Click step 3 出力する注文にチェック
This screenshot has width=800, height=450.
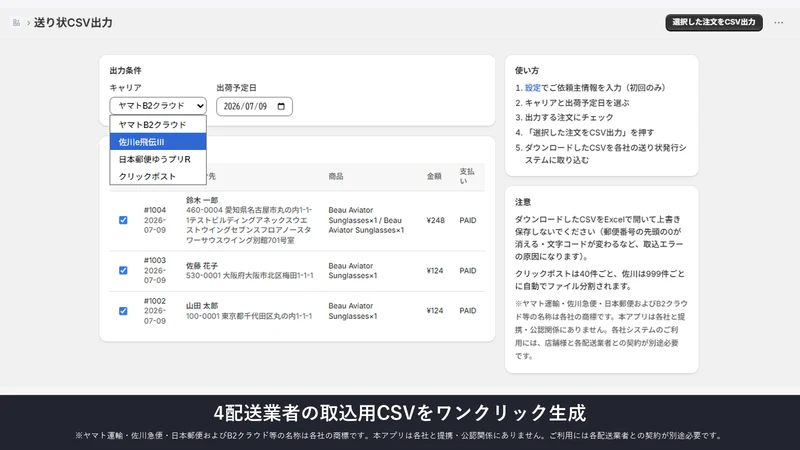tap(569, 117)
